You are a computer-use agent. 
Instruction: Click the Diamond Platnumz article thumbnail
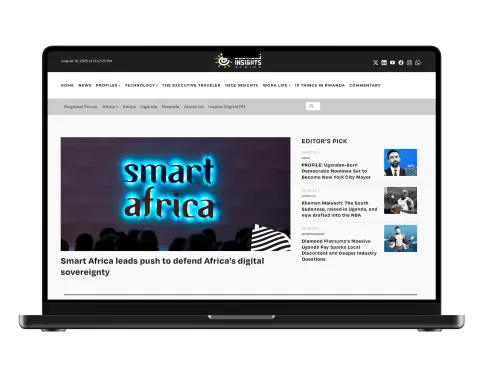[400, 238]
